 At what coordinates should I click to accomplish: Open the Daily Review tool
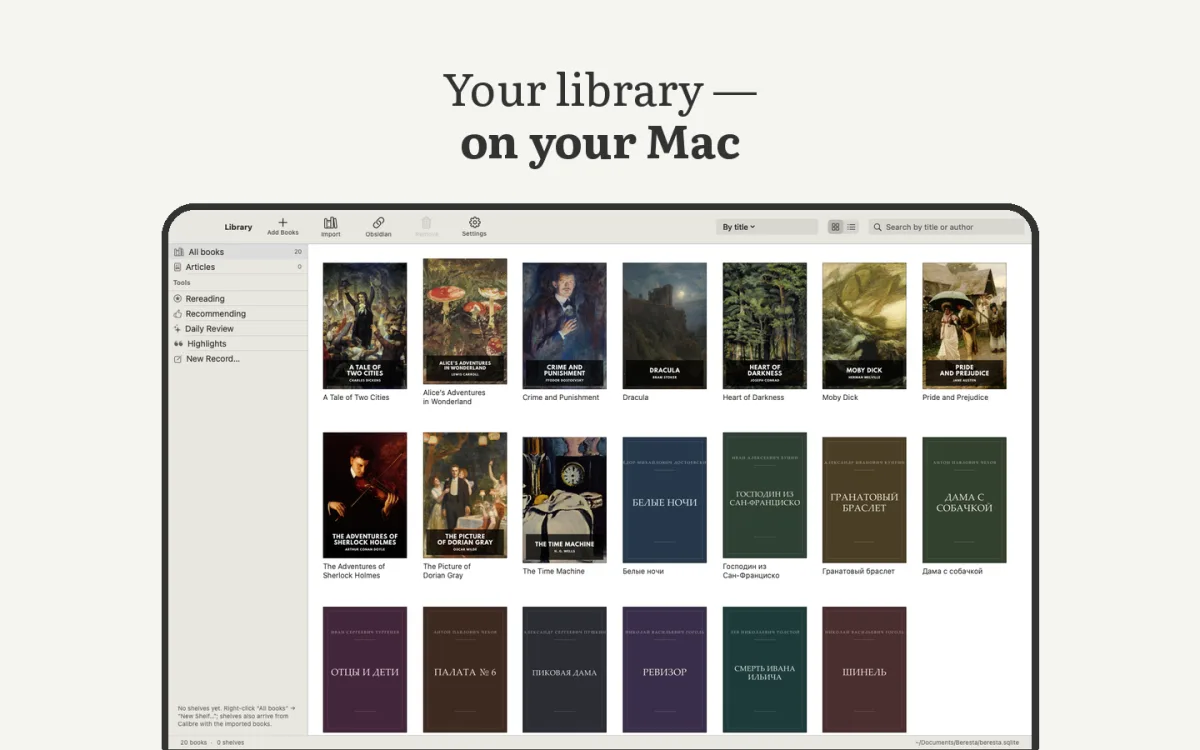[x=238, y=328]
